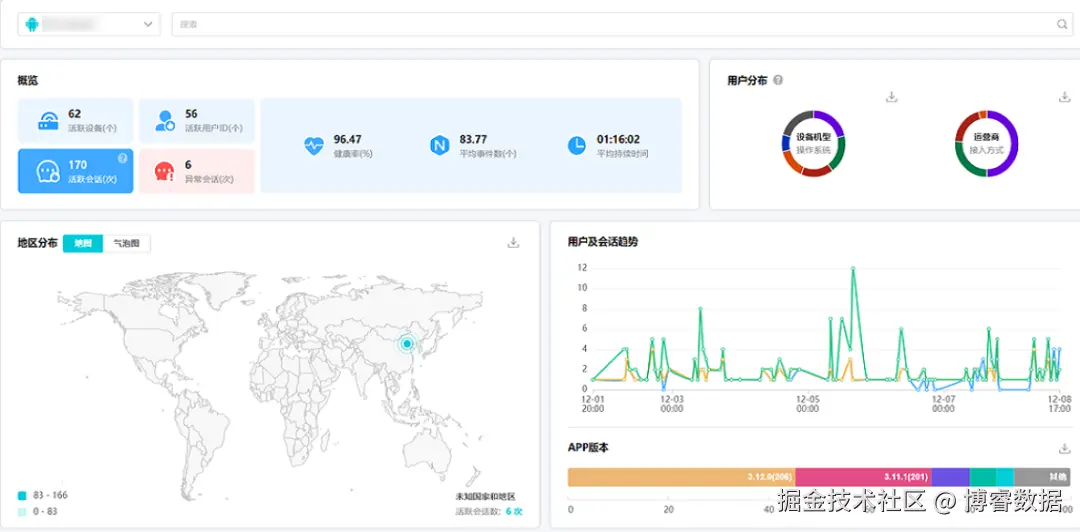This screenshot has height=532, width=1080.
Task: Click the red alert chat icon
Action: [x=165, y=172]
